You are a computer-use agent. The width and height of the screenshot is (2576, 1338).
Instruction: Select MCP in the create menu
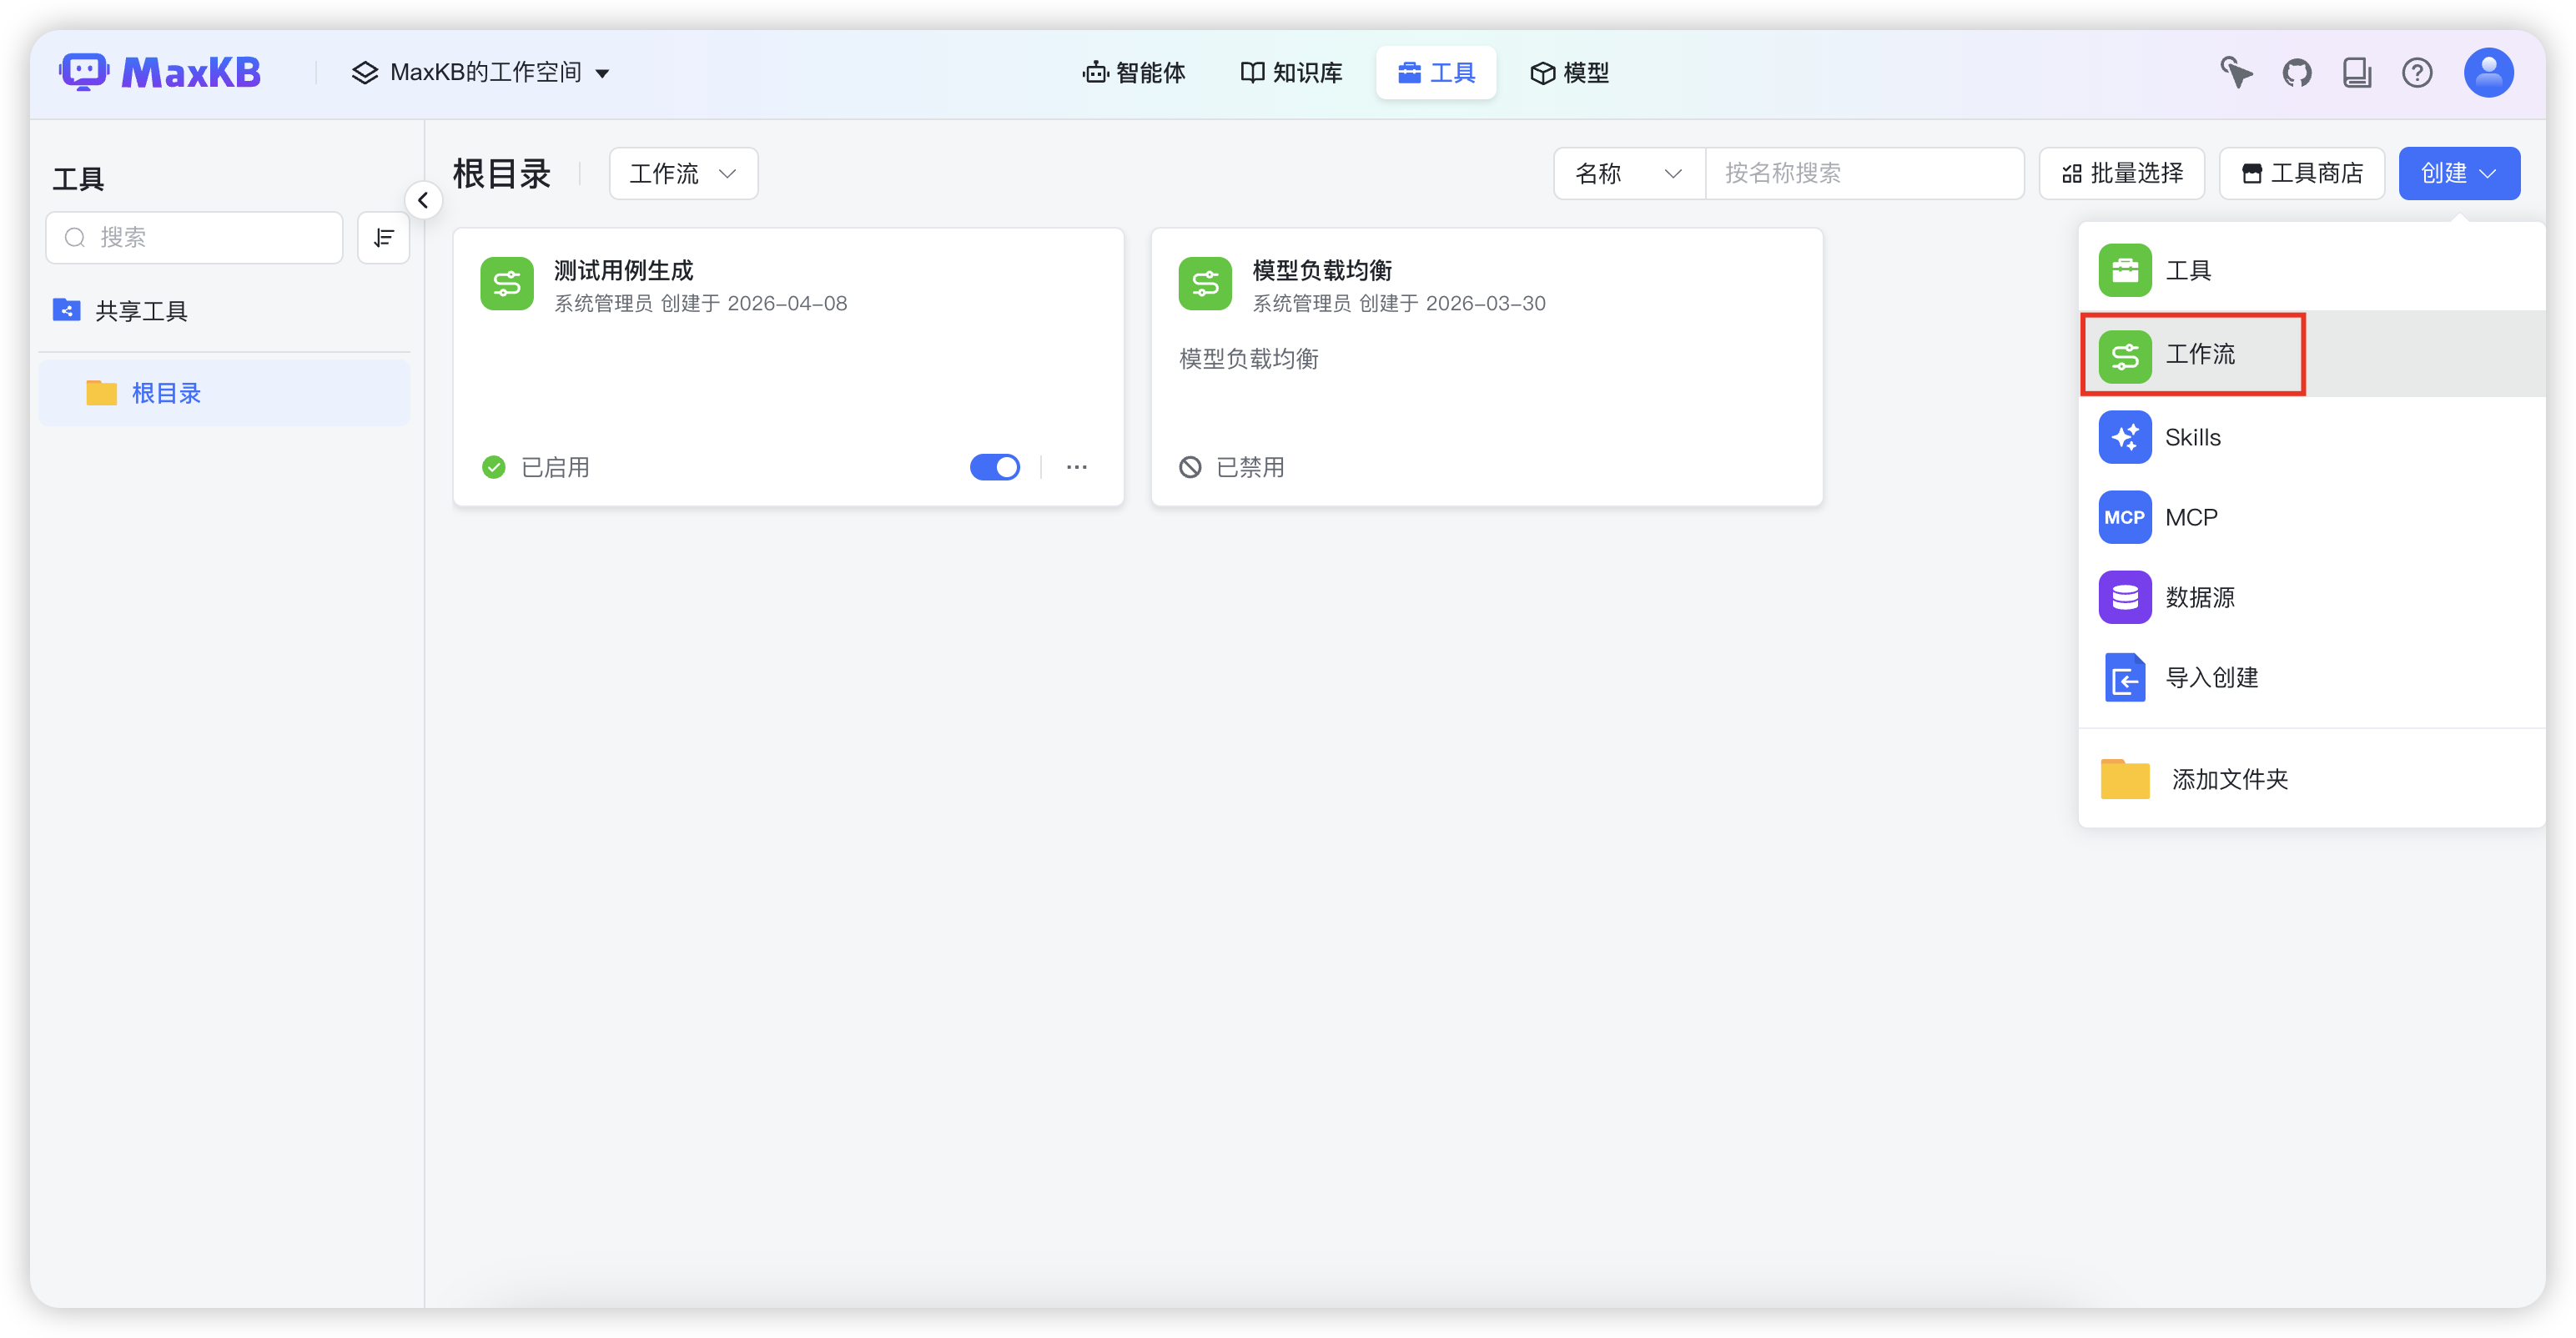(x=2190, y=517)
